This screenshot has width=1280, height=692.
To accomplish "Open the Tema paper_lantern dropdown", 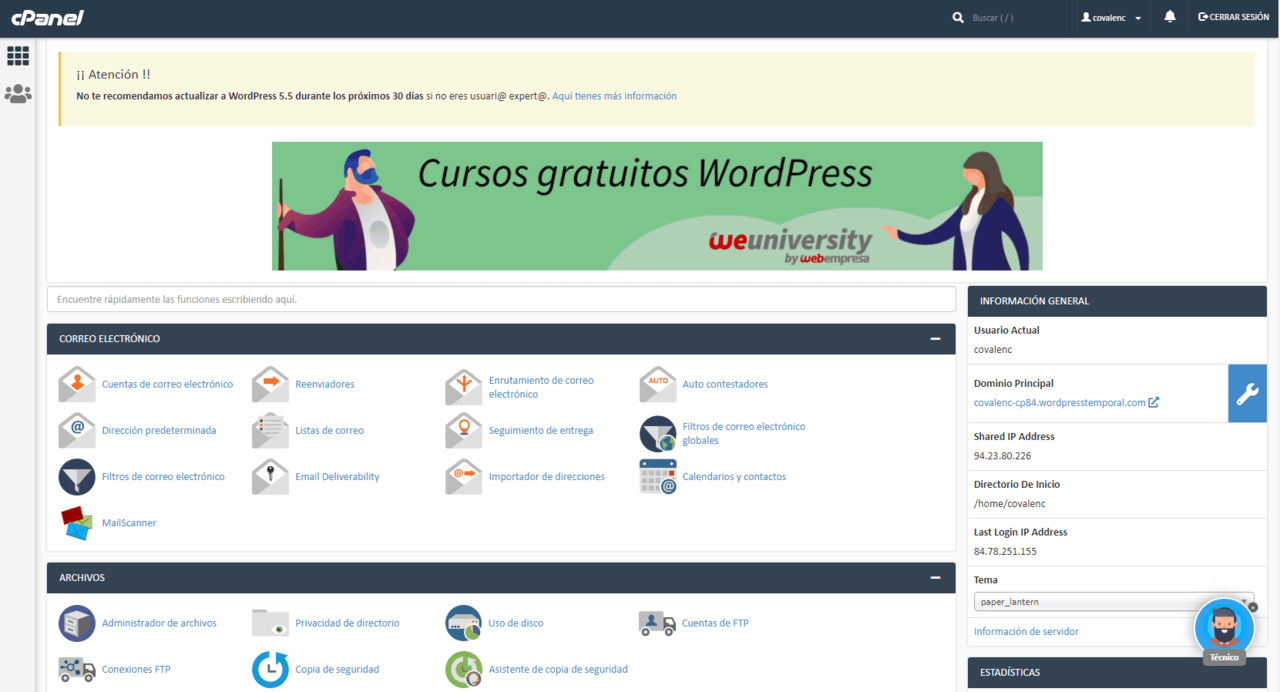I will [1114, 602].
